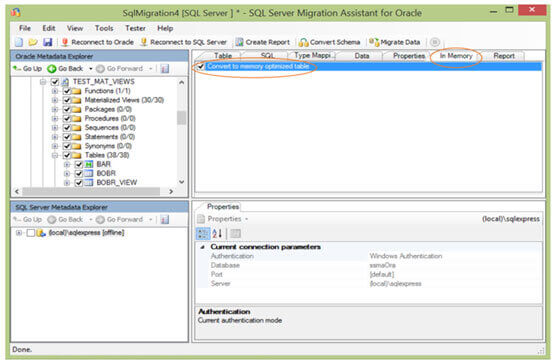The image size is (554, 363).
Task: Reconnect to Oracle
Action: (x=98, y=42)
